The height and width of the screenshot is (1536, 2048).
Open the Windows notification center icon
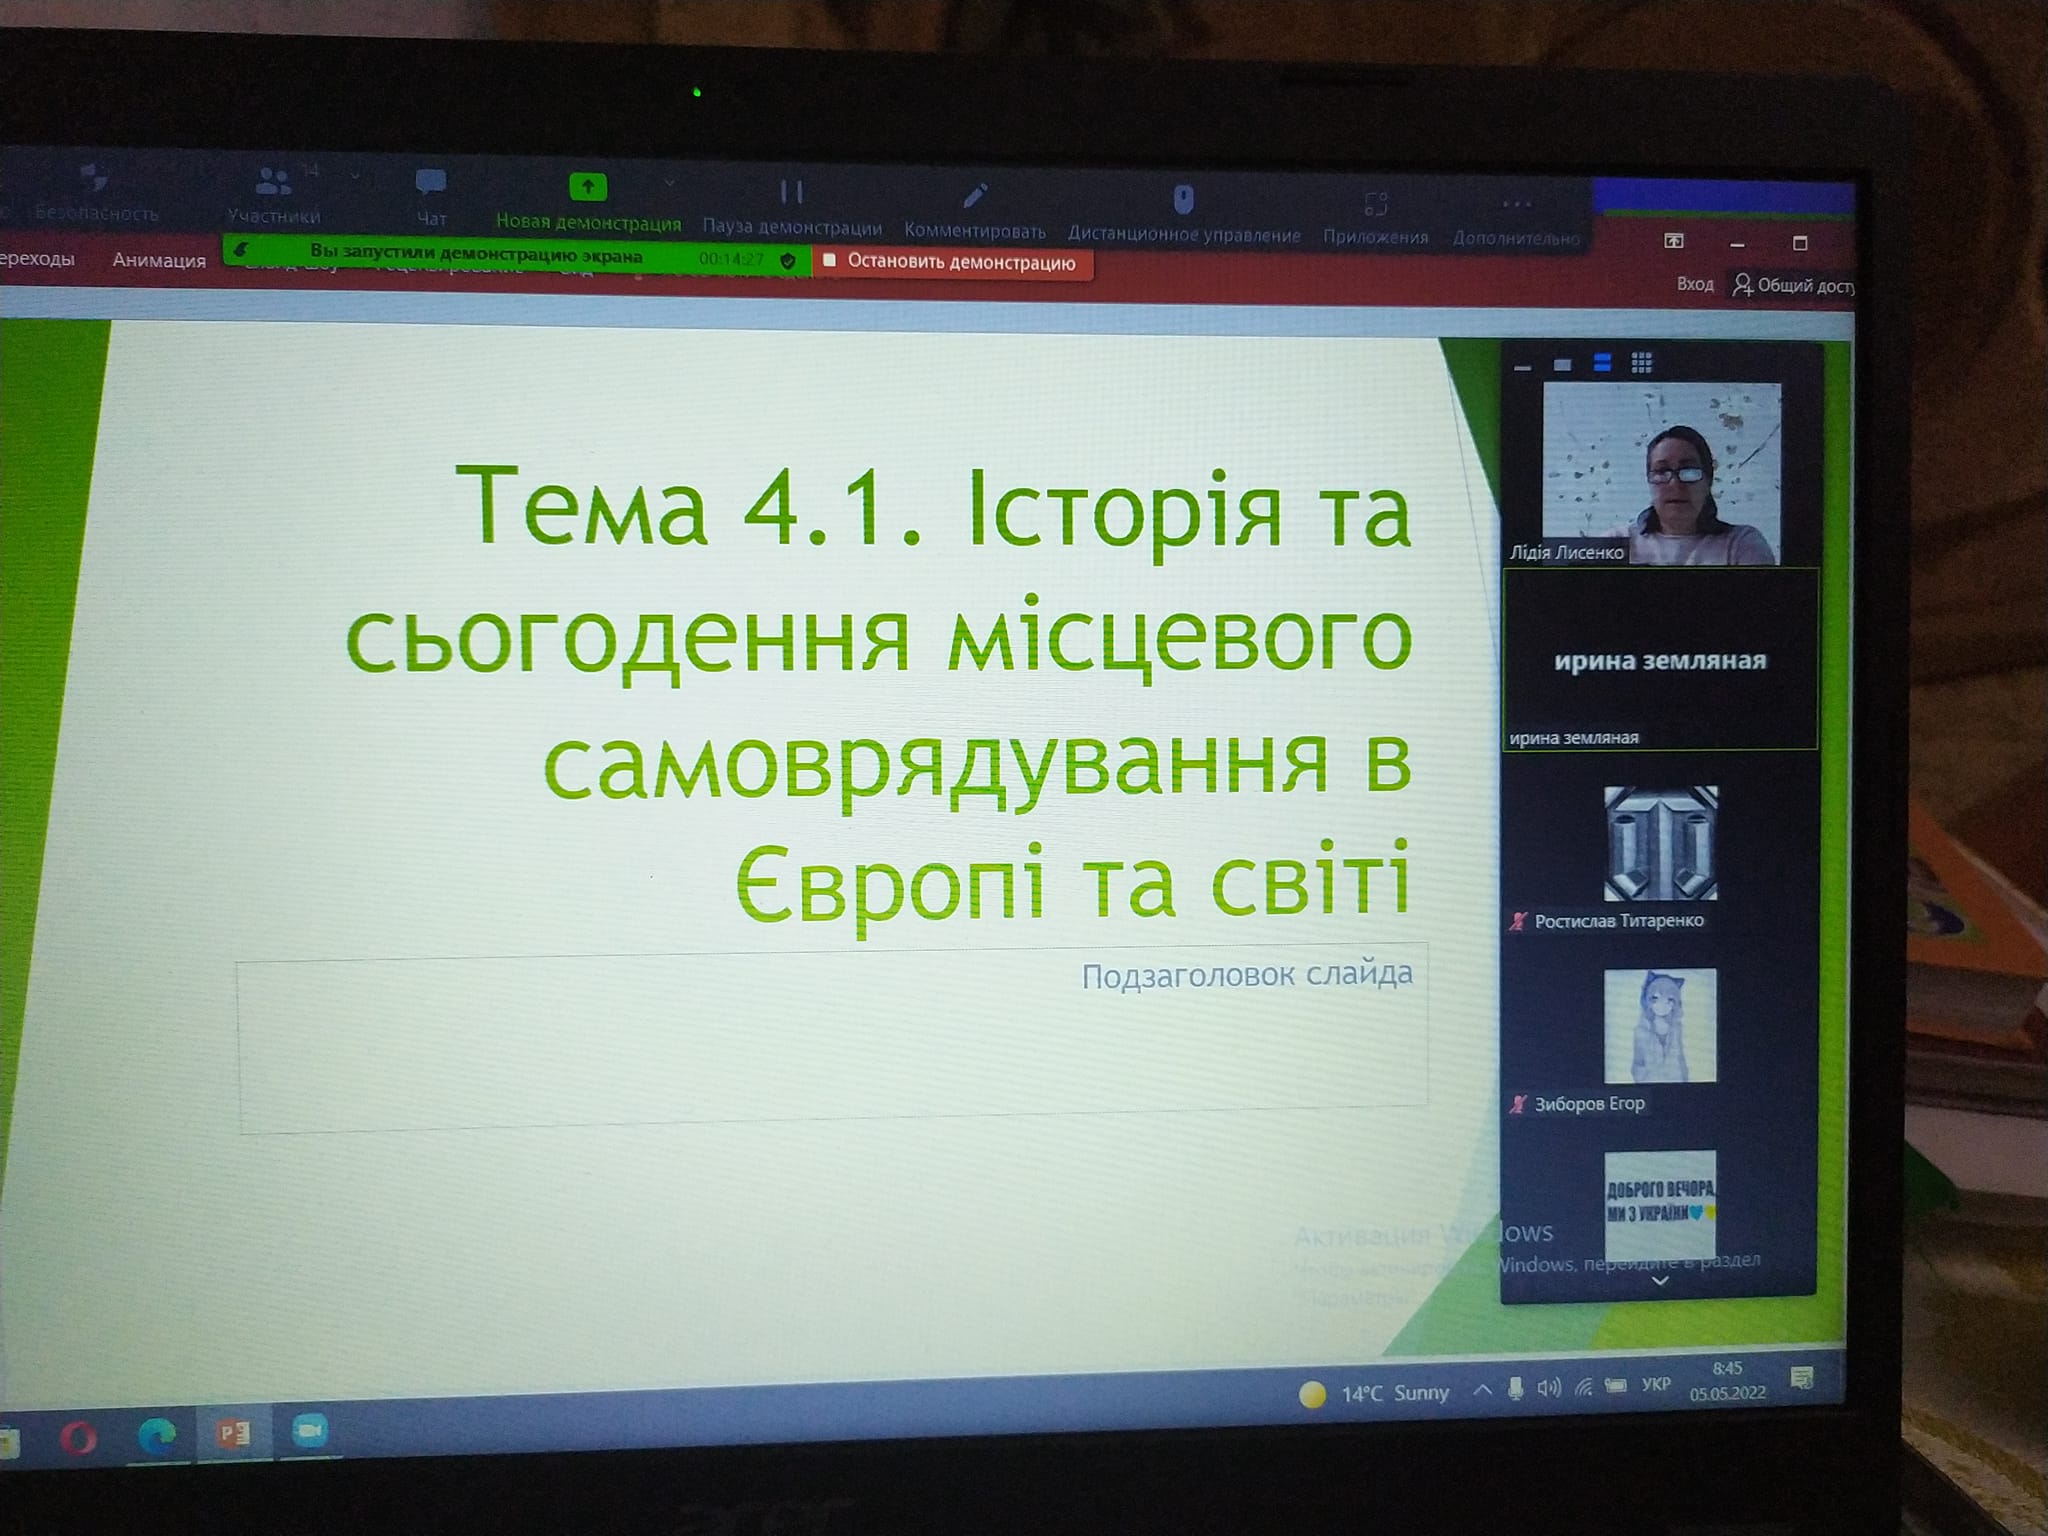[x=1802, y=1379]
